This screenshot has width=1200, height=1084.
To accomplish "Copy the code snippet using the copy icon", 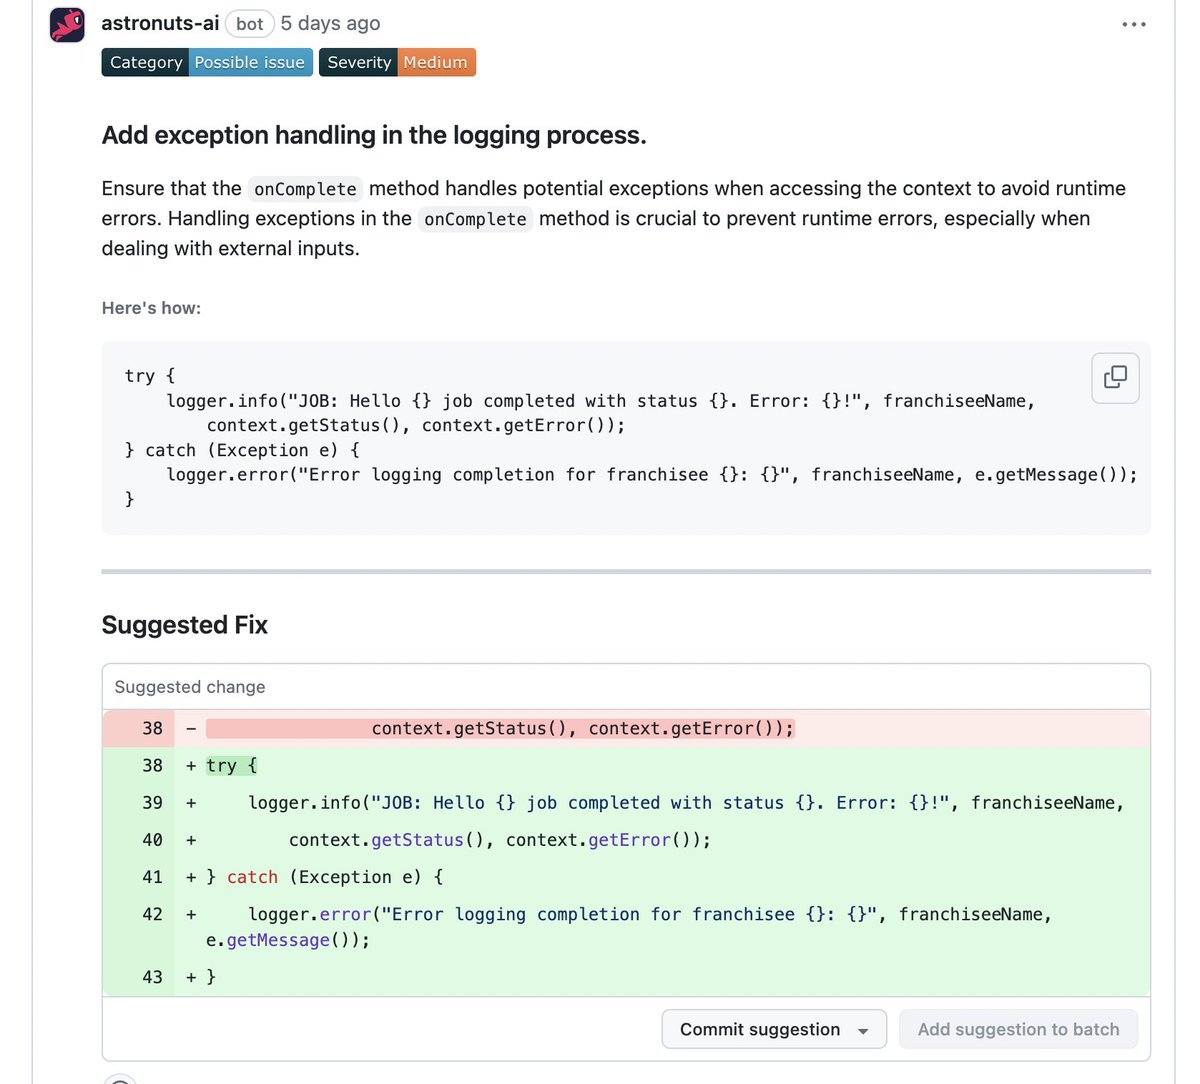I will pos(1114,377).
